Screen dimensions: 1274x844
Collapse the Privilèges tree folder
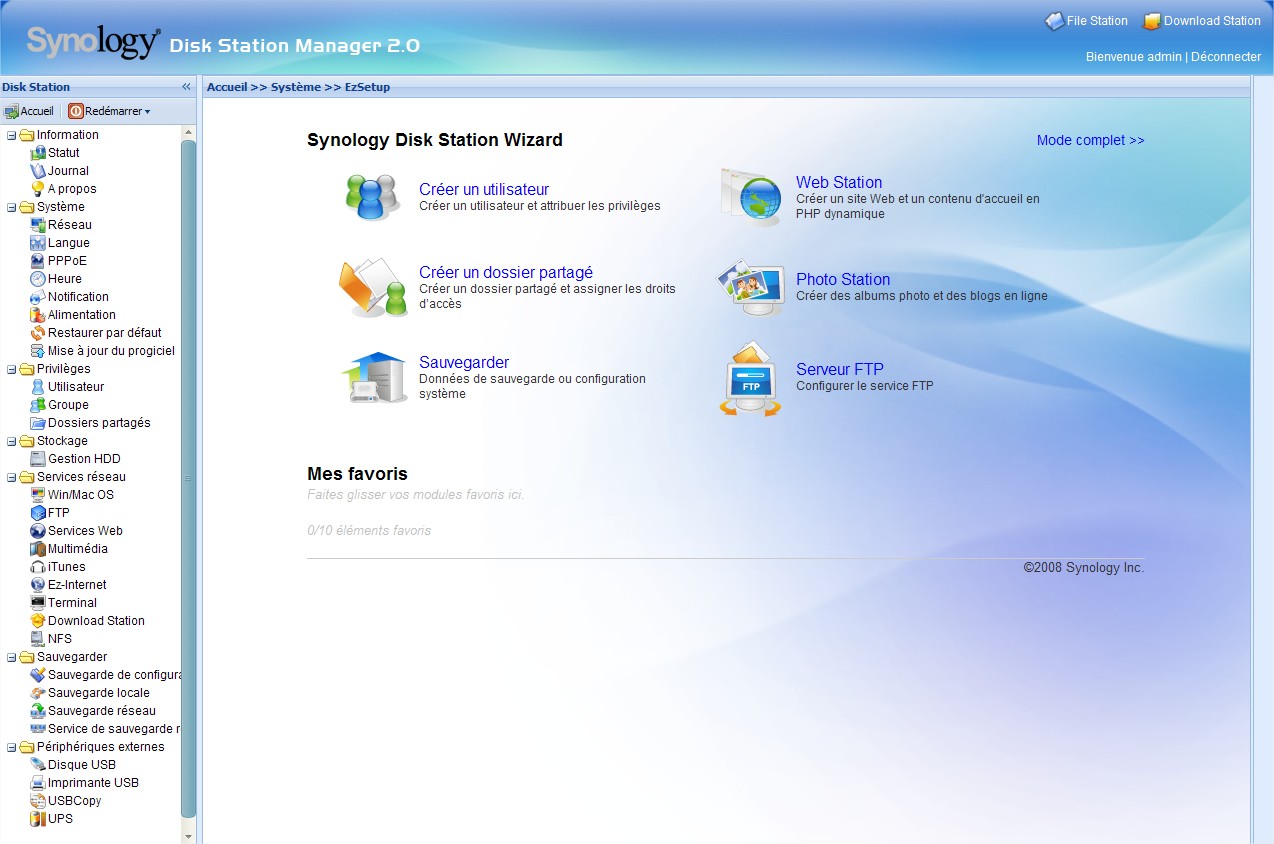point(12,369)
